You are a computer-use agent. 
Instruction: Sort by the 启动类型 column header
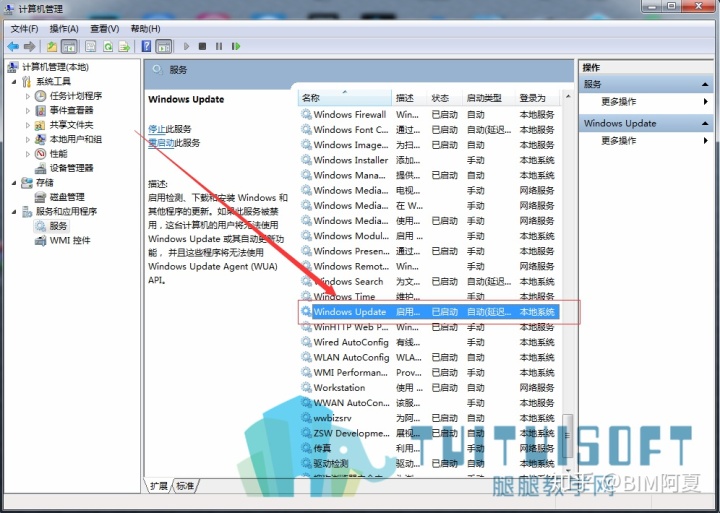coord(488,98)
